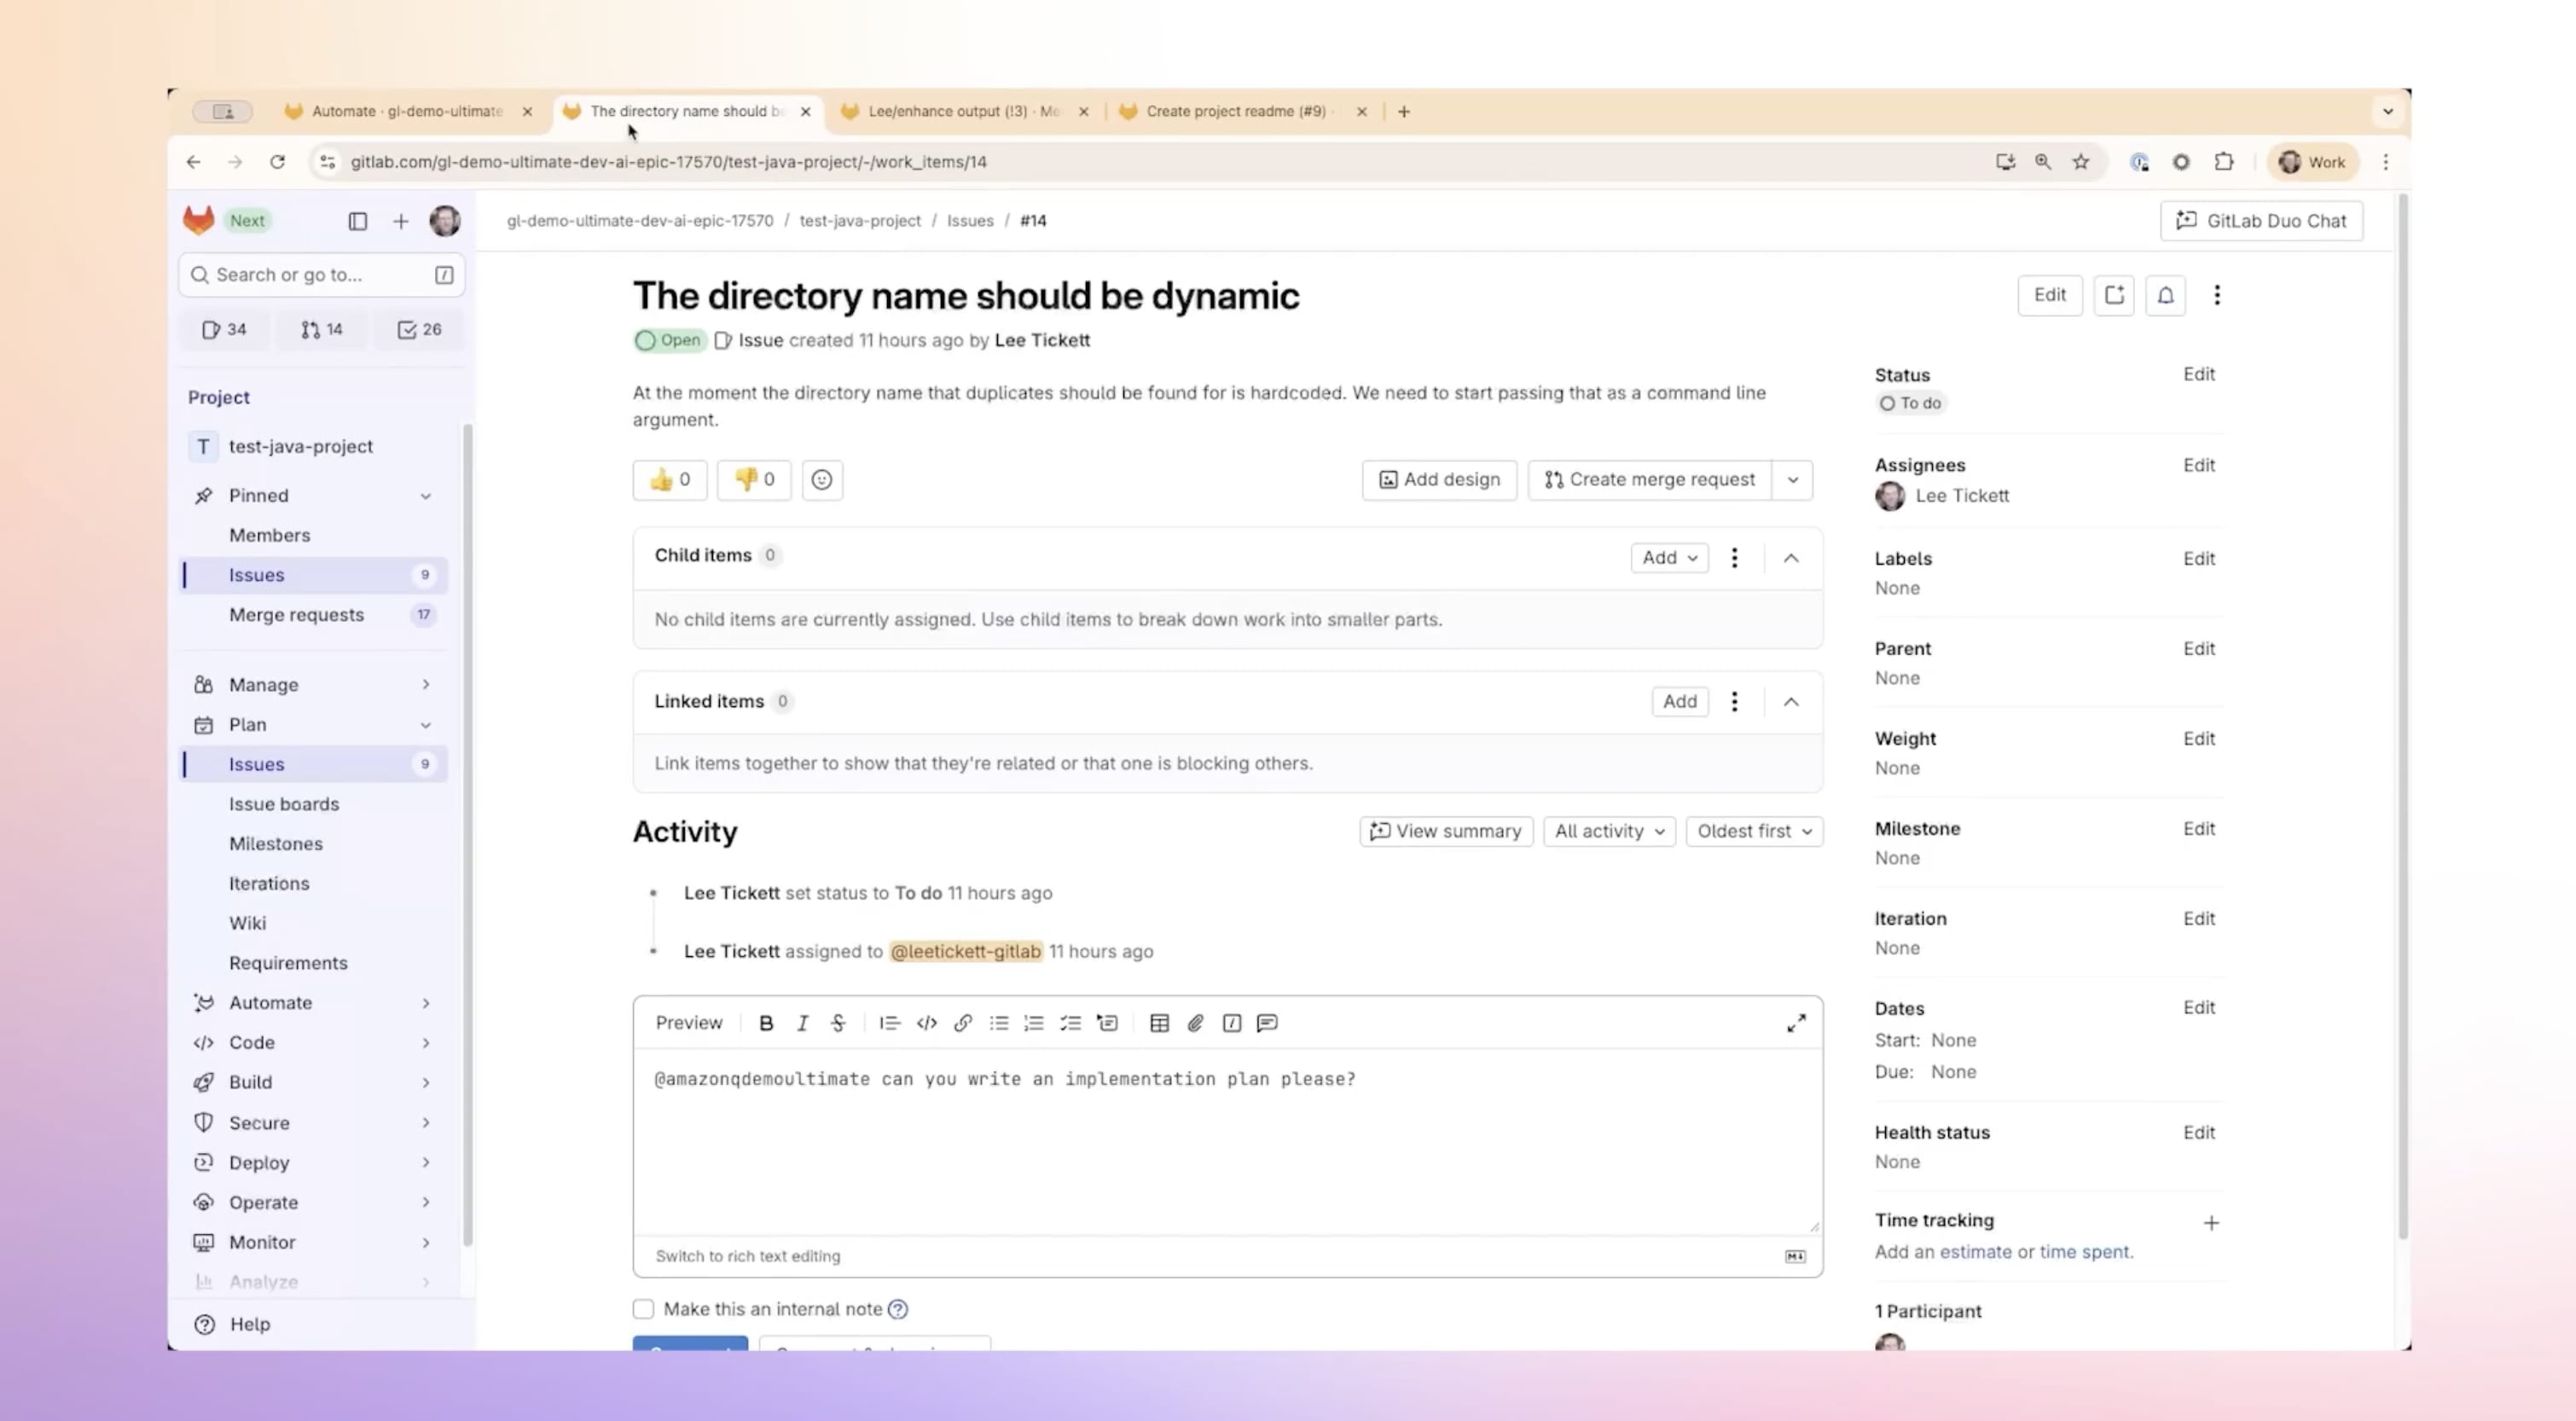Open the emoji reaction picker
The height and width of the screenshot is (1421, 2576).
click(821, 480)
